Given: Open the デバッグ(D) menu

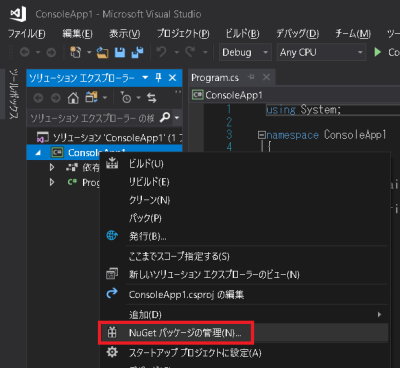Looking at the screenshot, I should click(x=297, y=34).
